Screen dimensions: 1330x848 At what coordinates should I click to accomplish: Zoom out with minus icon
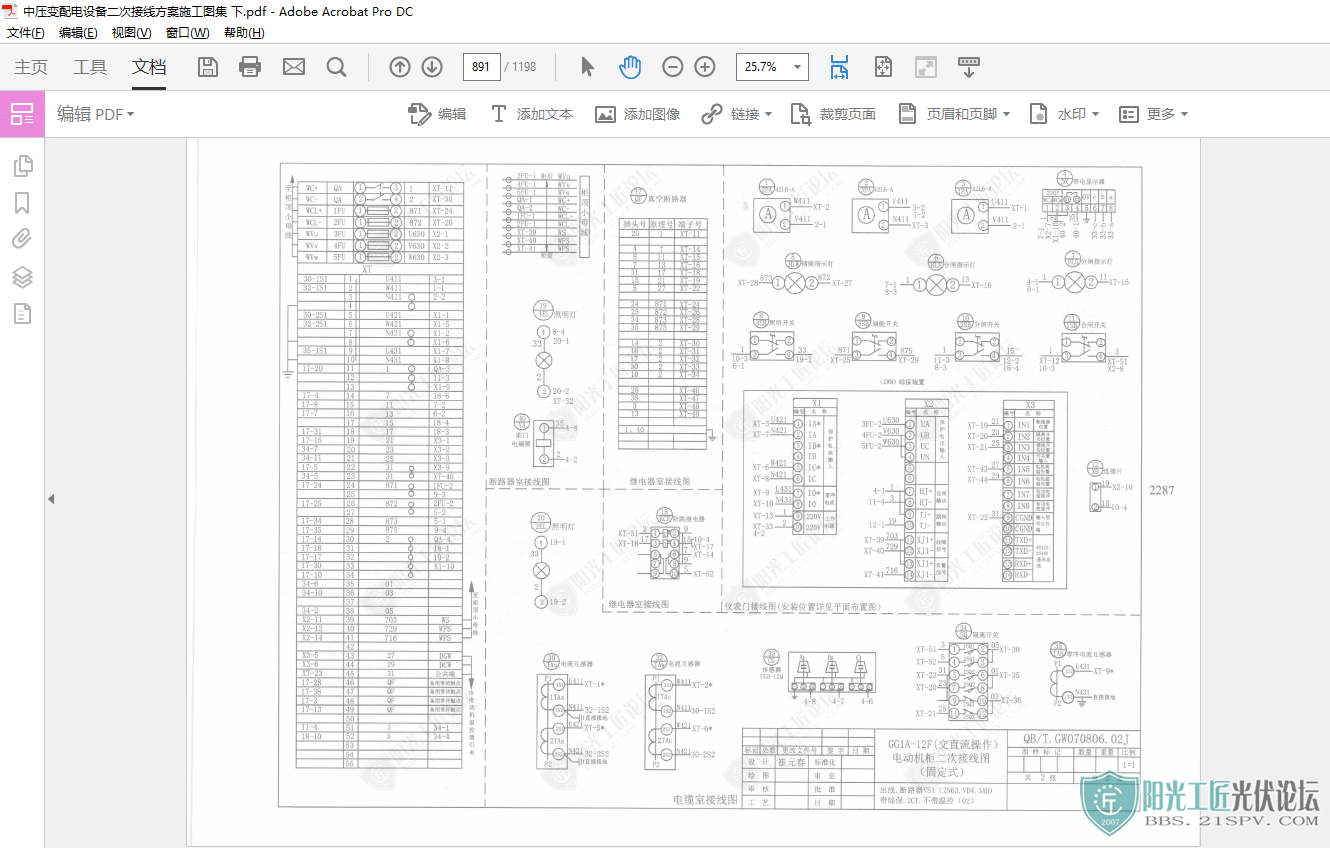coord(673,67)
